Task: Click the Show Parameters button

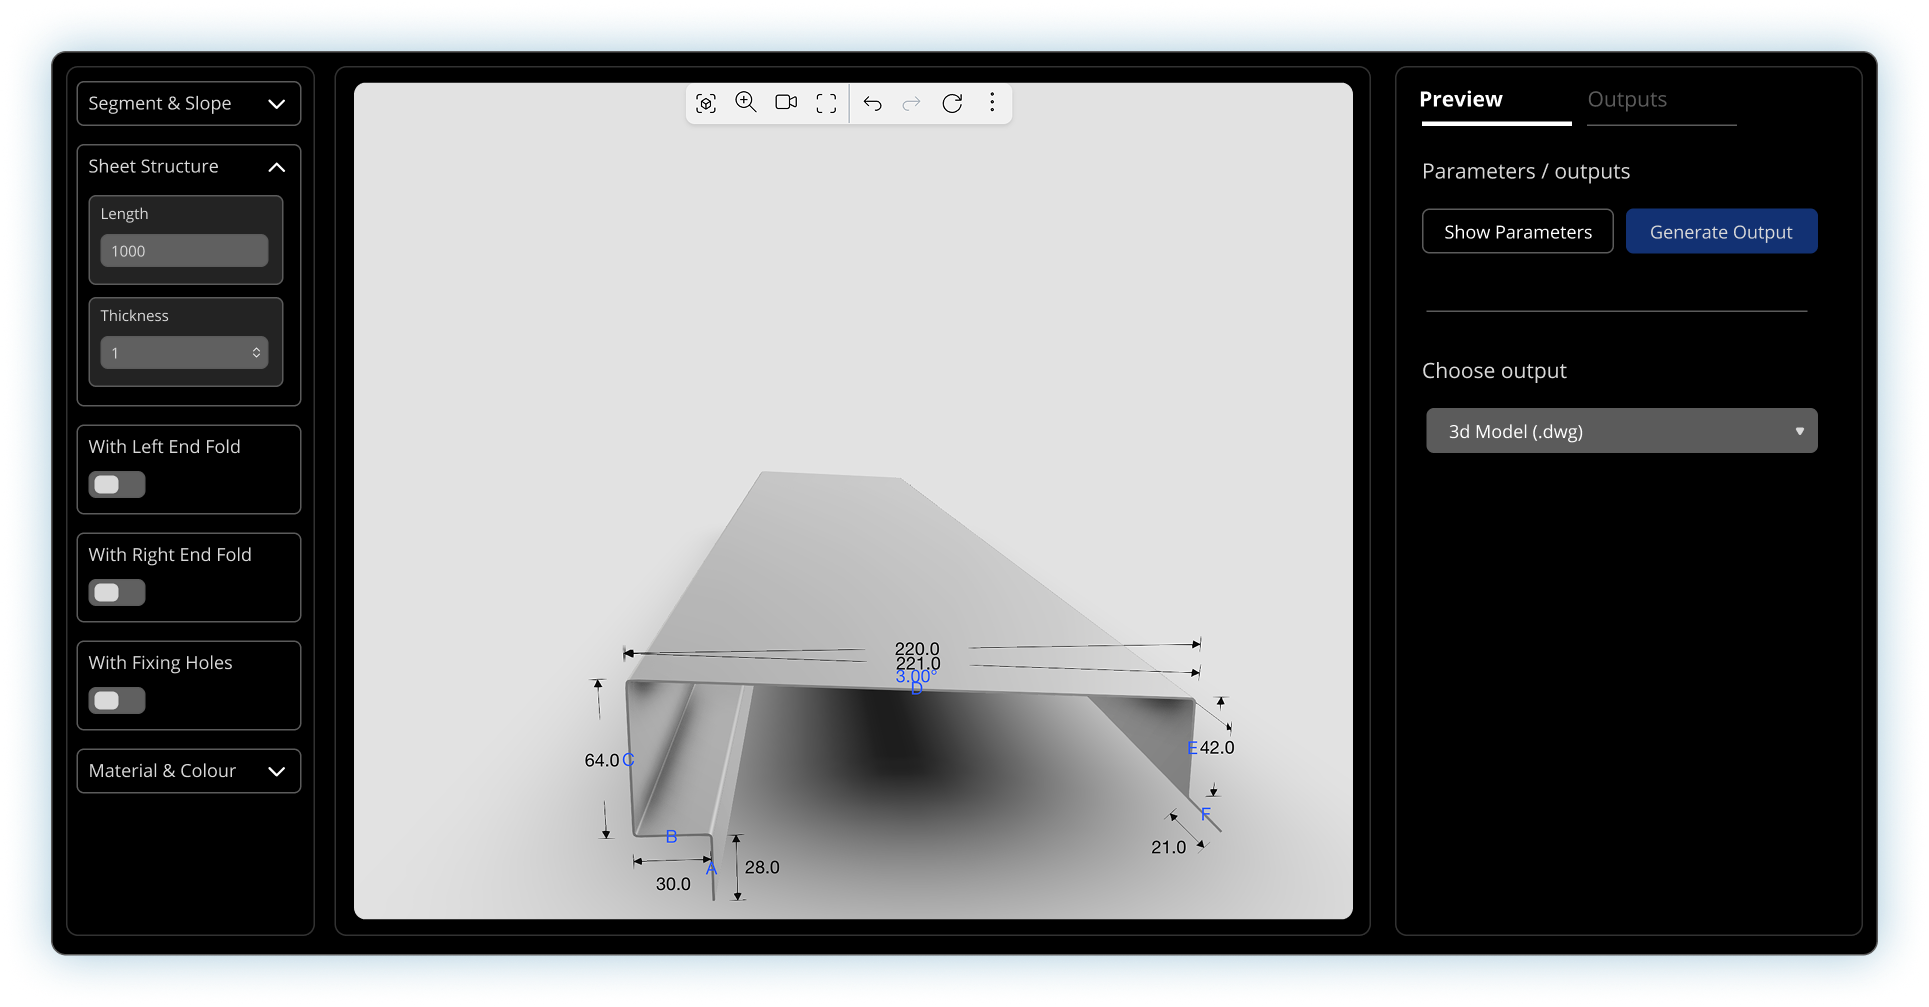Action: [x=1518, y=232]
